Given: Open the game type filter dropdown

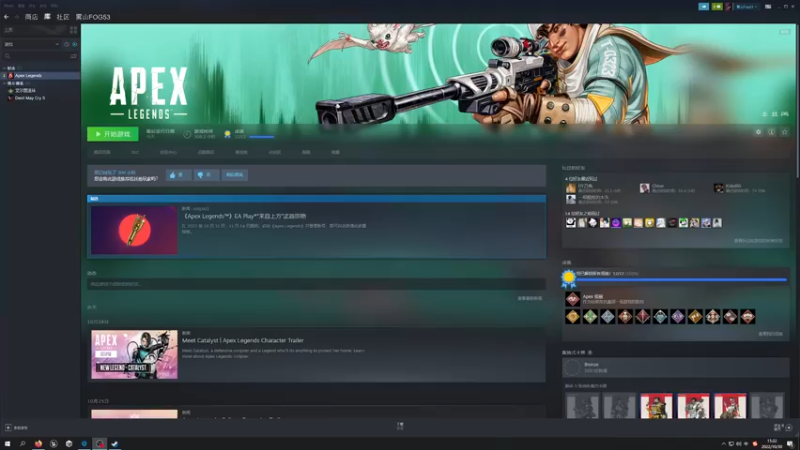Looking at the screenshot, I should coord(31,44).
